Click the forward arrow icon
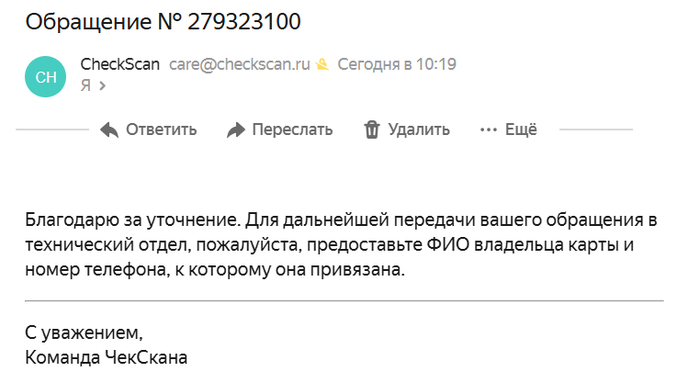Screen dimensions: 700x383 pyautogui.click(x=236, y=130)
